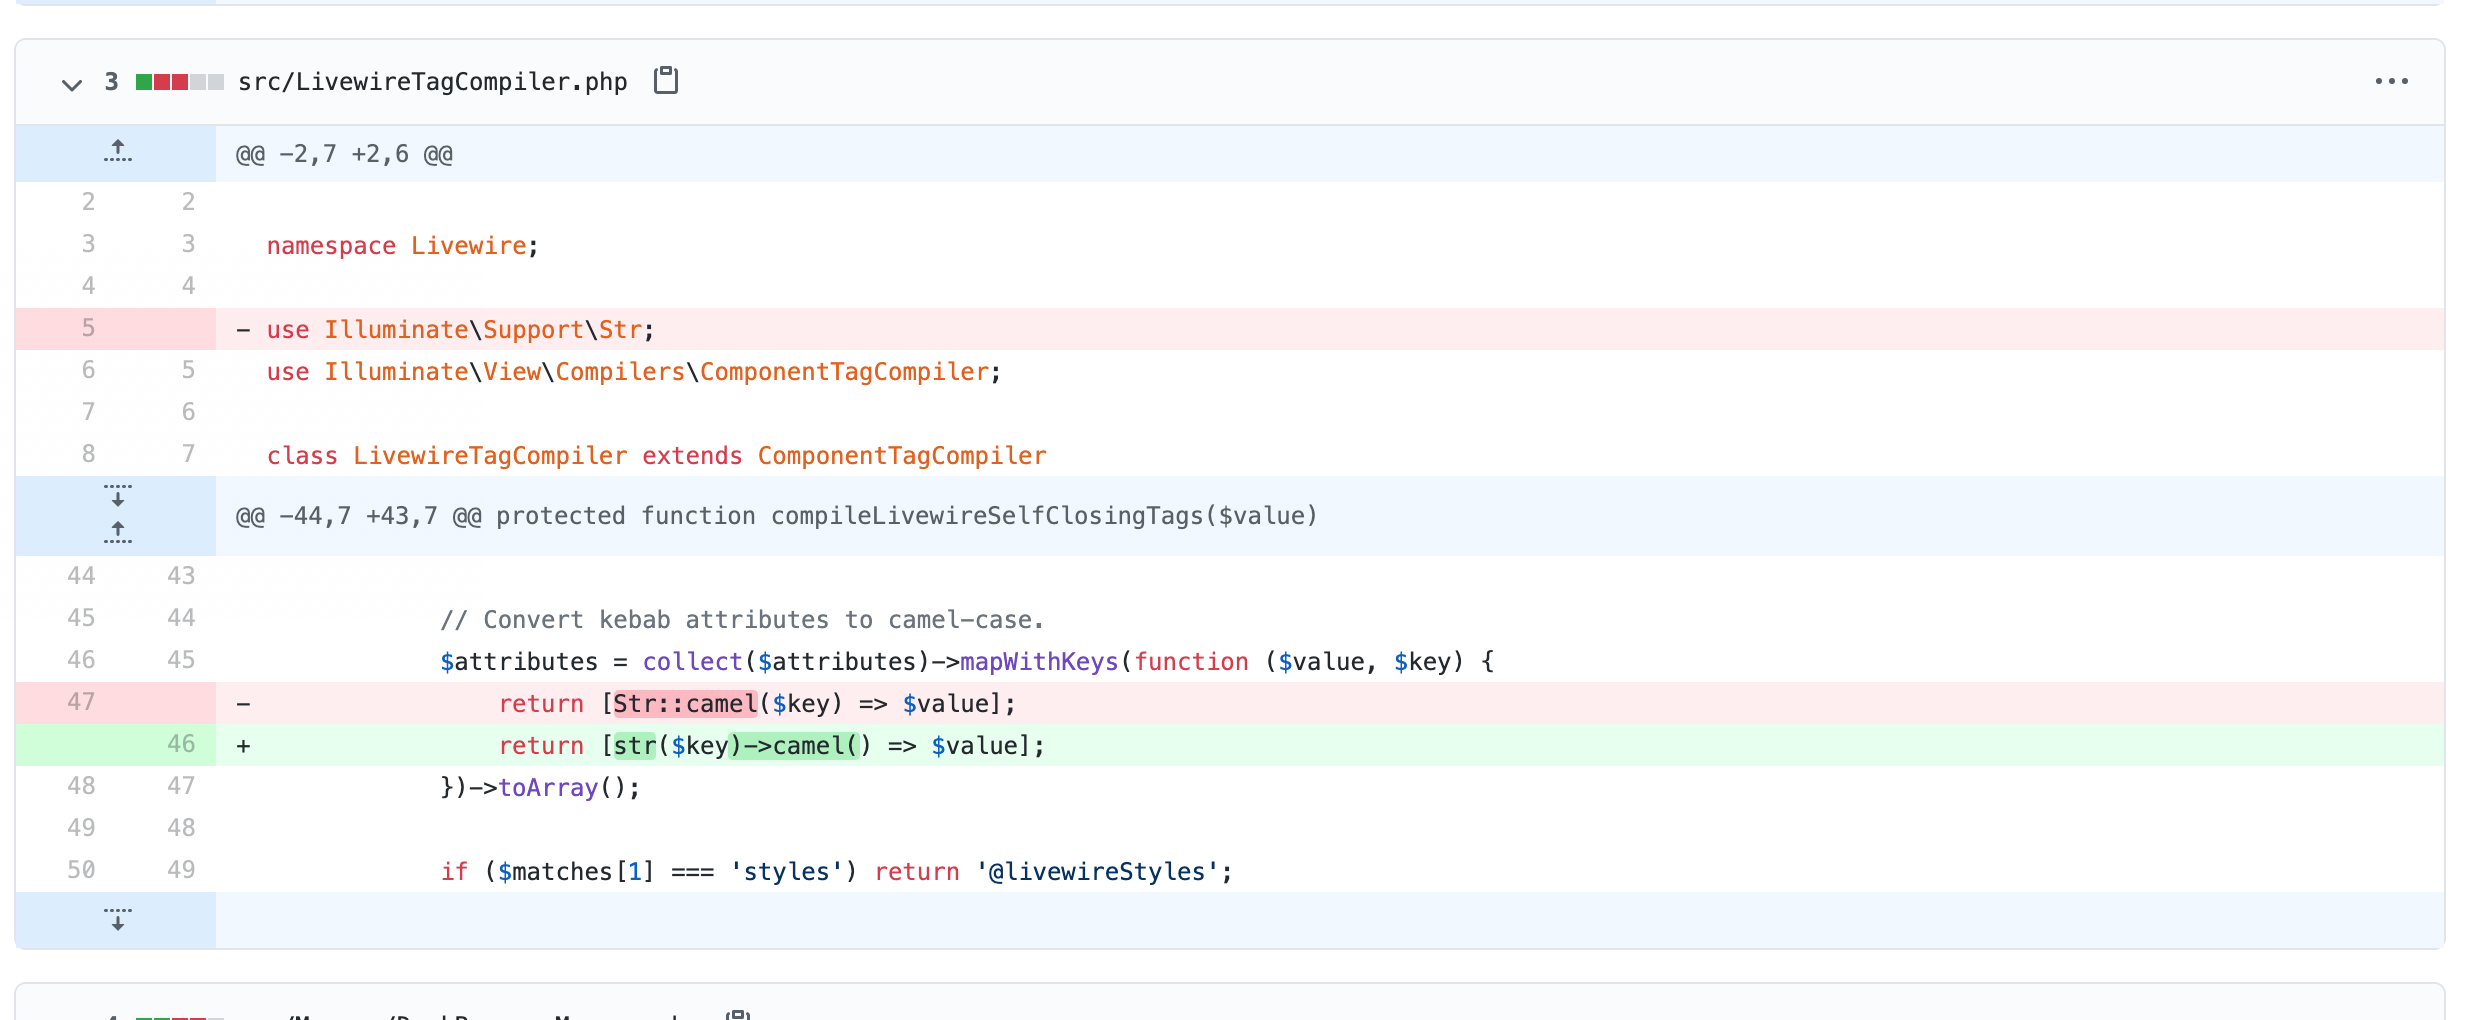Expand hidden lines downward after line 8

(117, 495)
